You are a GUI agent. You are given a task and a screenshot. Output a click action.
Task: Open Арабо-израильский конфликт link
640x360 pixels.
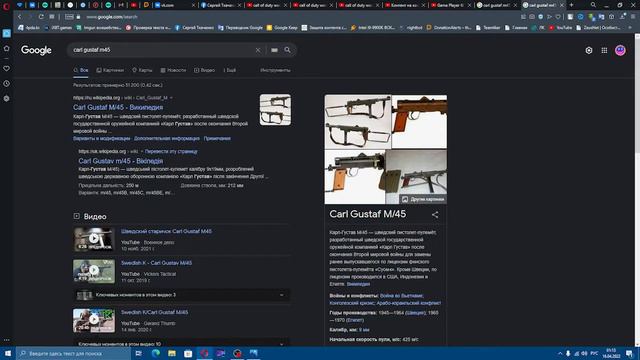click(409, 303)
